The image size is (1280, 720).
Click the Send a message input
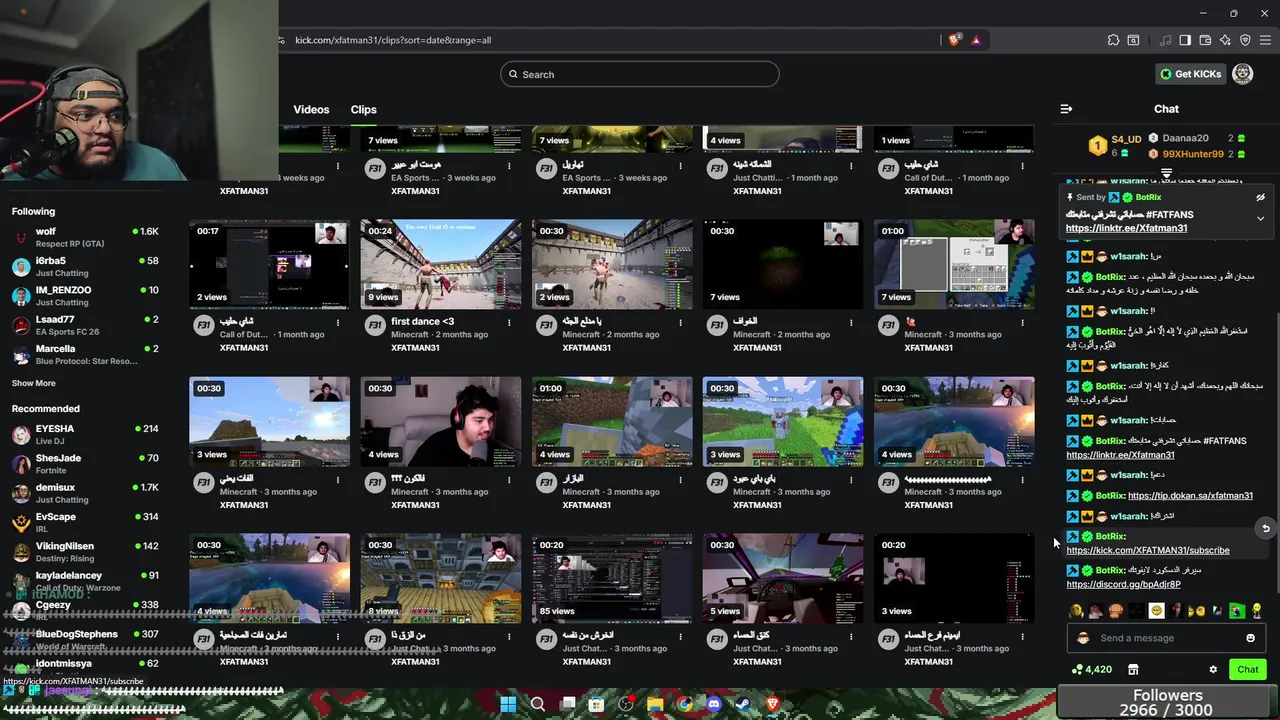[x=1165, y=638]
